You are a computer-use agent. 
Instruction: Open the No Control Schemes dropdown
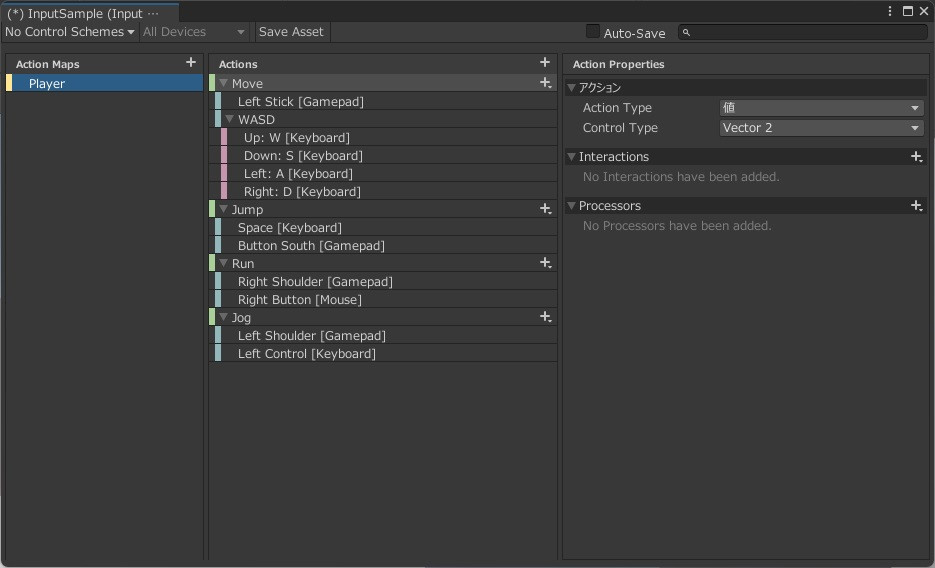tap(69, 32)
